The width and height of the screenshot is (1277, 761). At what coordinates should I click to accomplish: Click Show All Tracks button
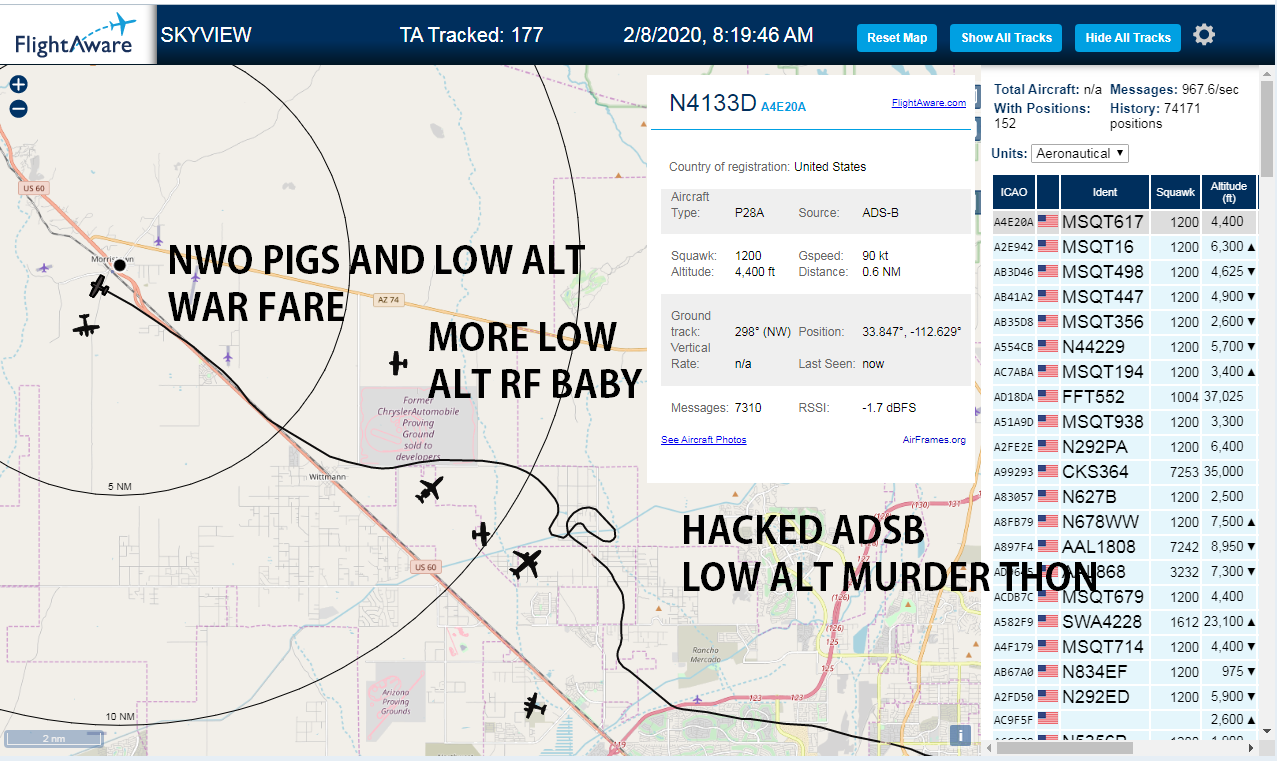pos(1006,38)
